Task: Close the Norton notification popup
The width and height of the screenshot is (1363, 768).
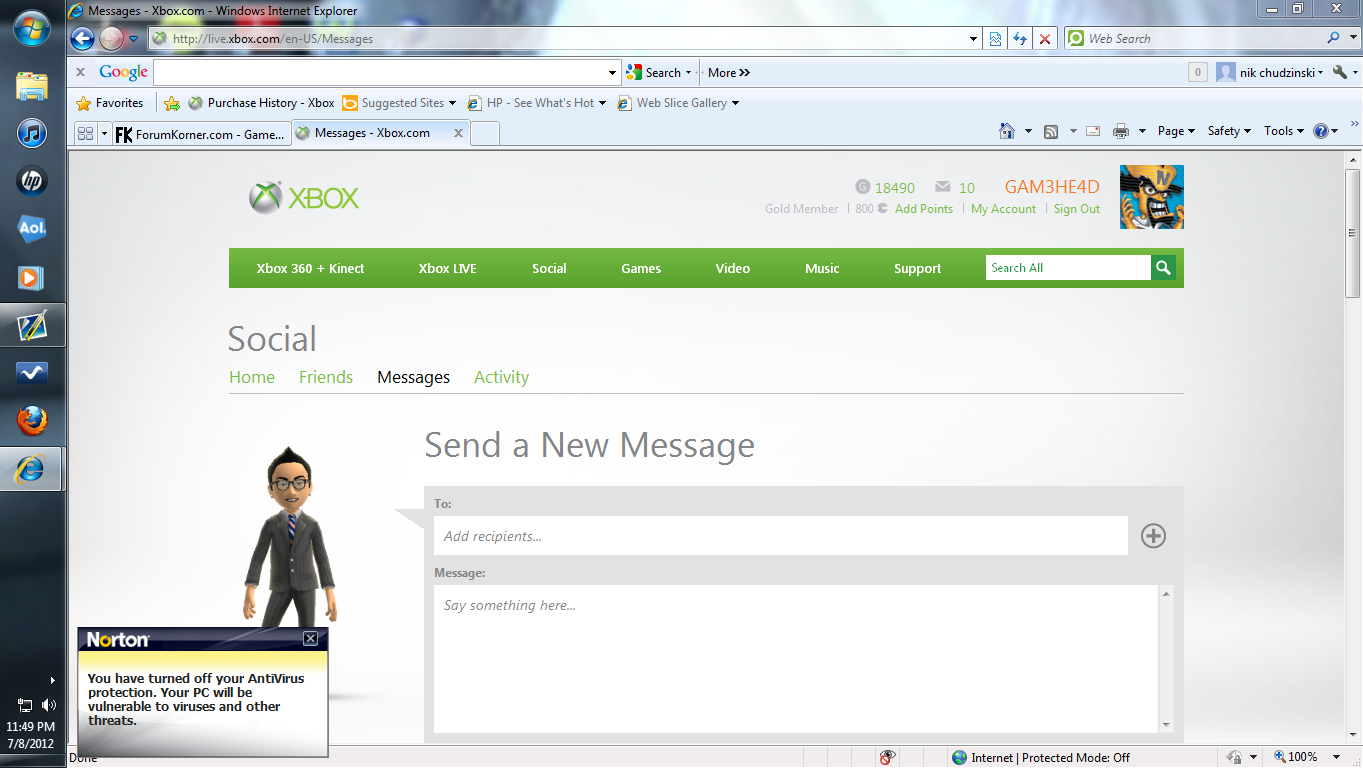Action: (x=311, y=639)
